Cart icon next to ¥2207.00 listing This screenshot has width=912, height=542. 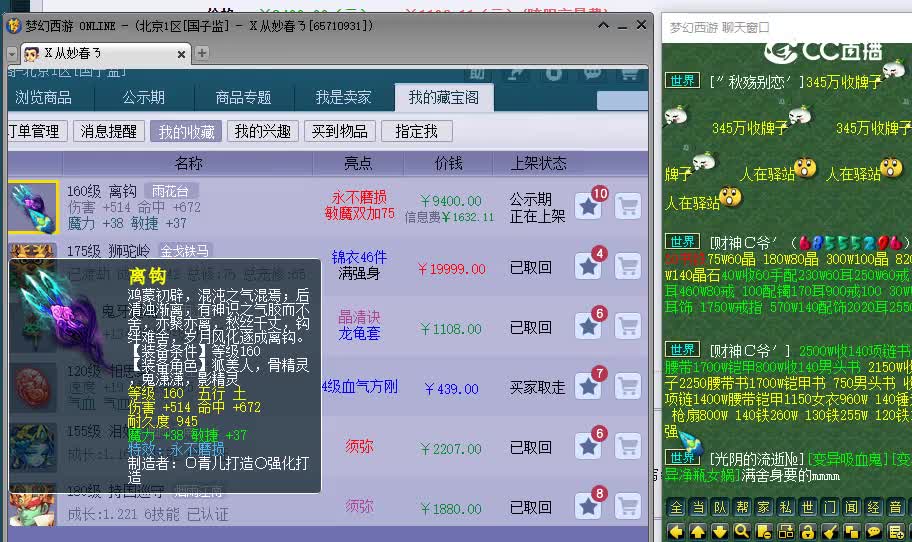(628, 446)
